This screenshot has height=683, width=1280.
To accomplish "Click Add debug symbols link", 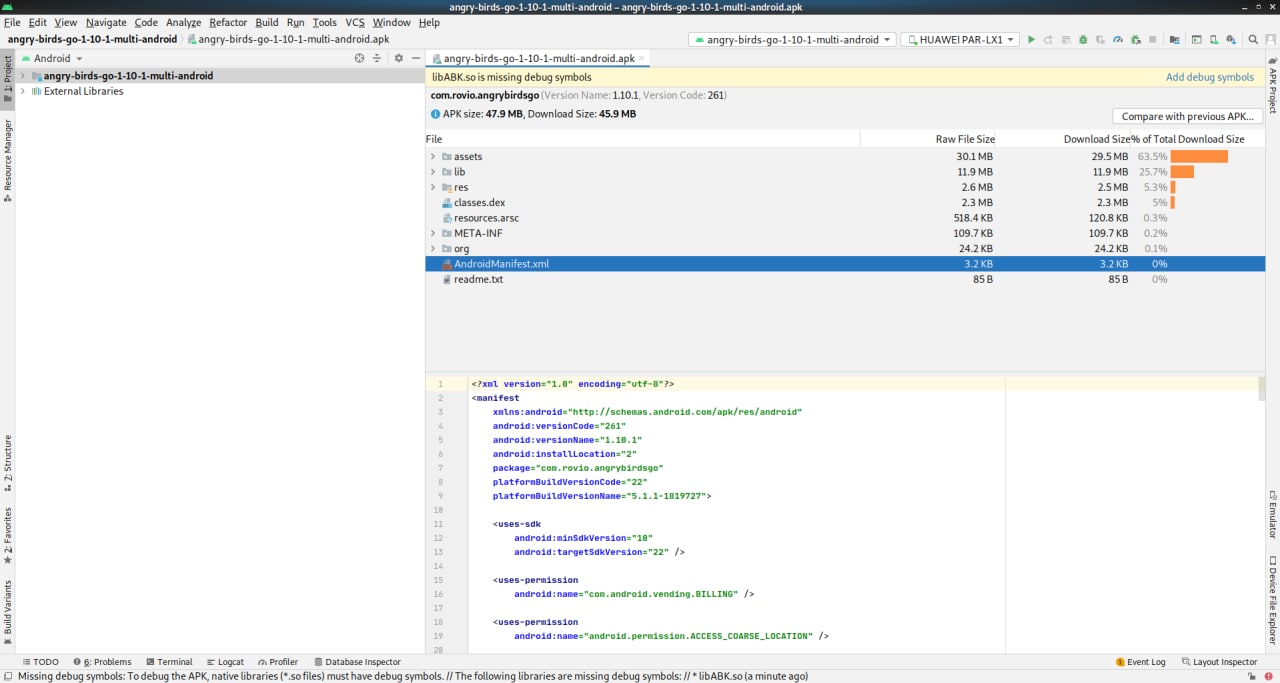I will (x=1209, y=77).
